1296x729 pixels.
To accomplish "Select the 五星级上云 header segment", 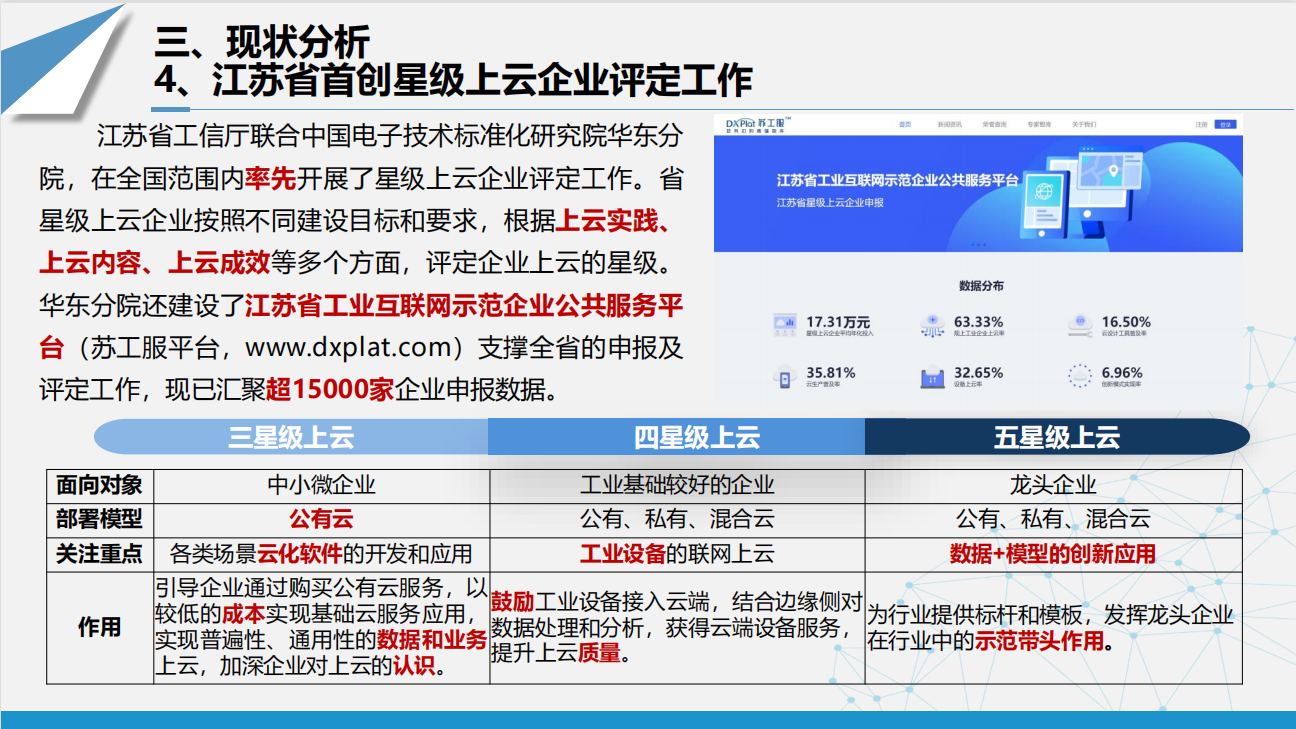I will pos(1056,438).
